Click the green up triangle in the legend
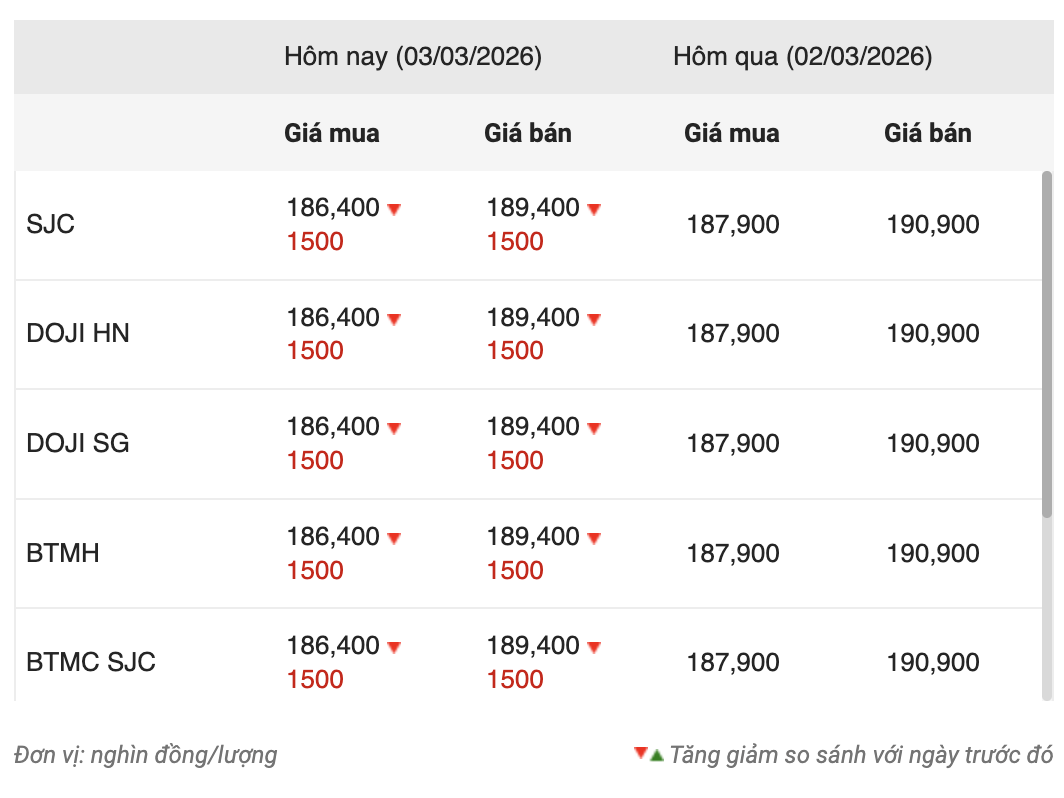 pyautogui.click(x=657, y=755)
